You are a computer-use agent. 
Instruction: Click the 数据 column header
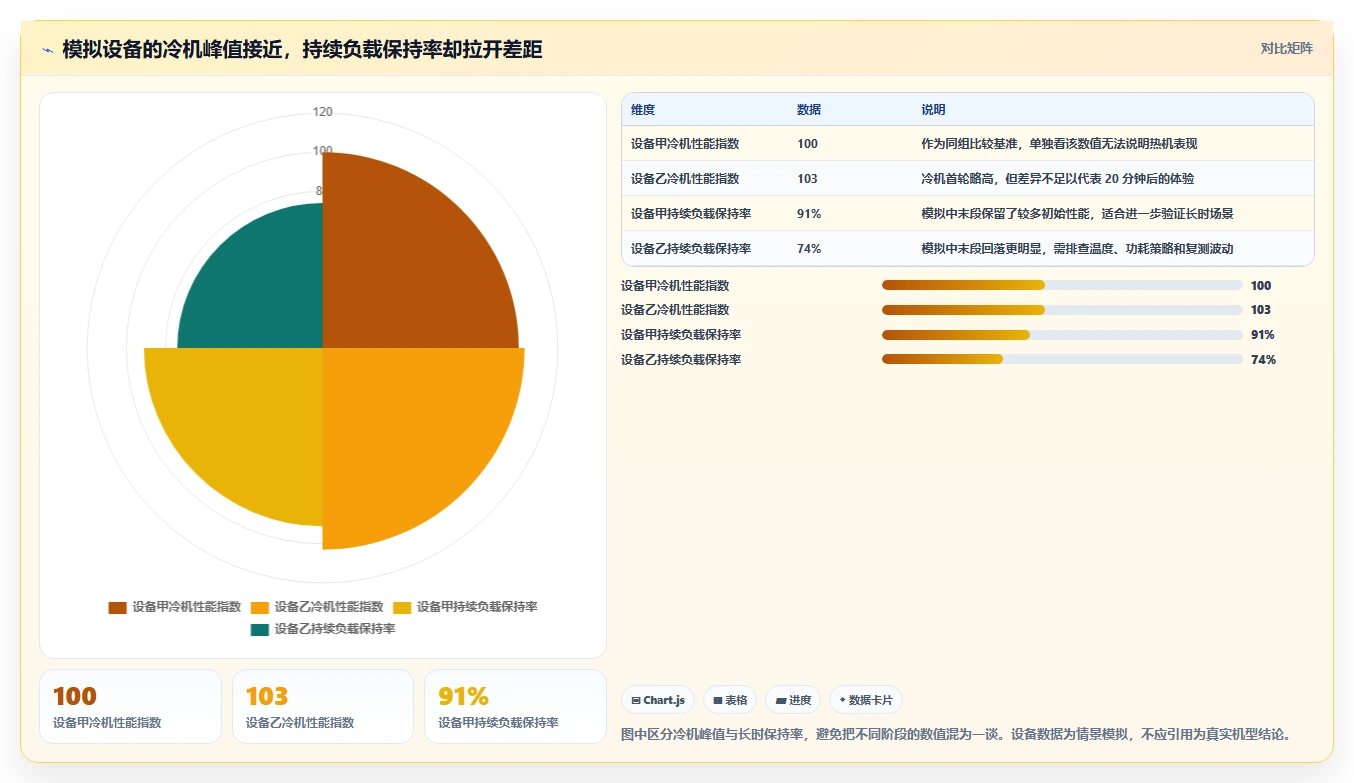809,110
